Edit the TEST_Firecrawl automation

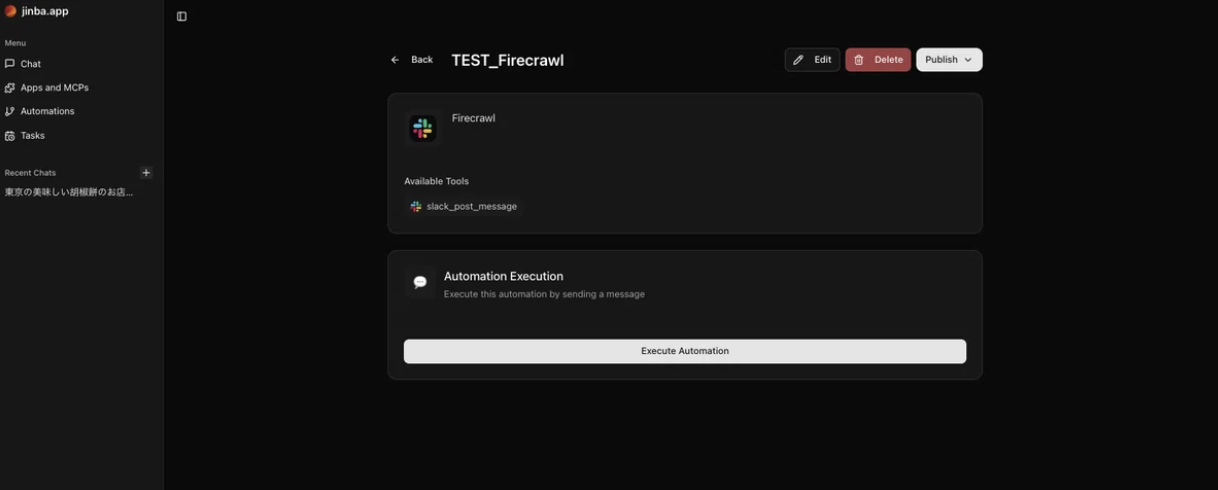tap(812, 60)
